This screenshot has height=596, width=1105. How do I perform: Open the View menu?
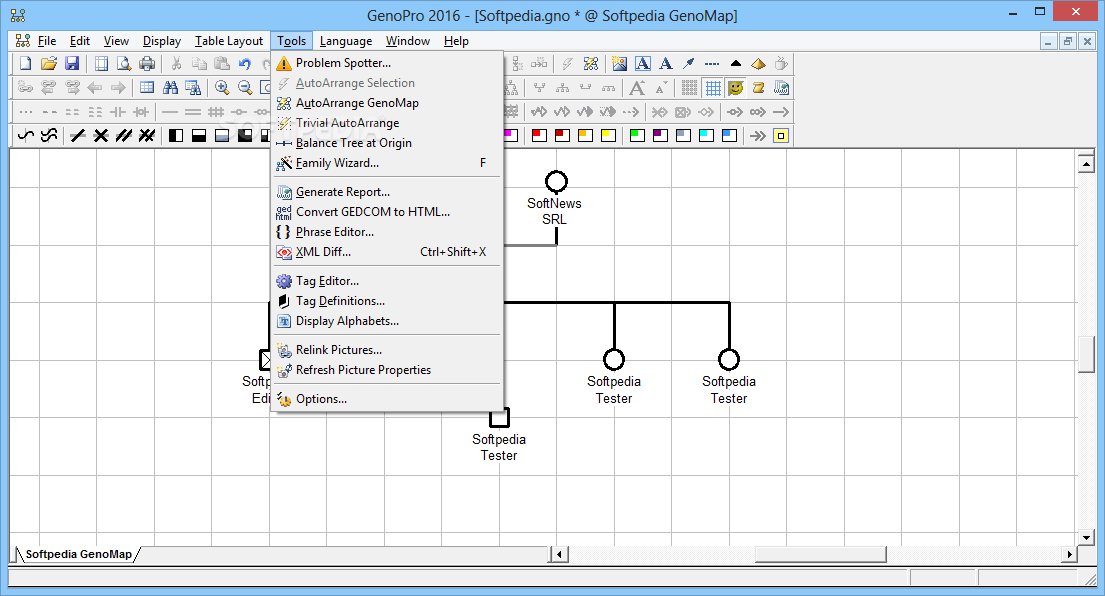(x=116, y=41)
